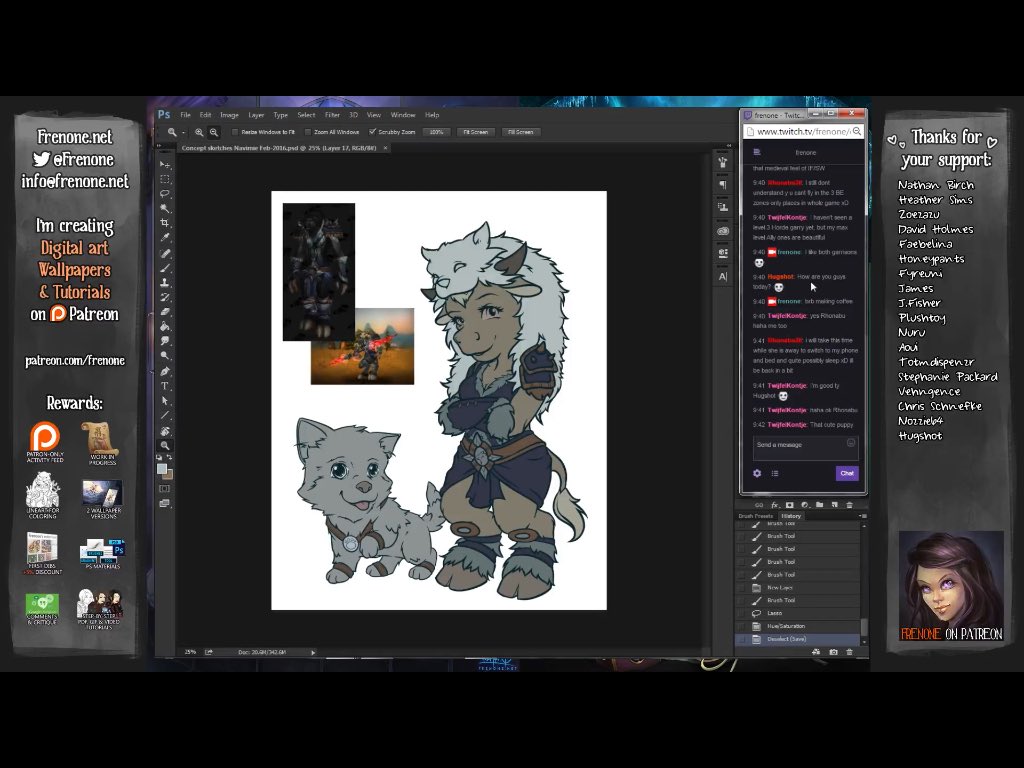This screenshot has height=768, width=1024.
Task: Select the Healing Brush tool
Action: coord(165,253)
